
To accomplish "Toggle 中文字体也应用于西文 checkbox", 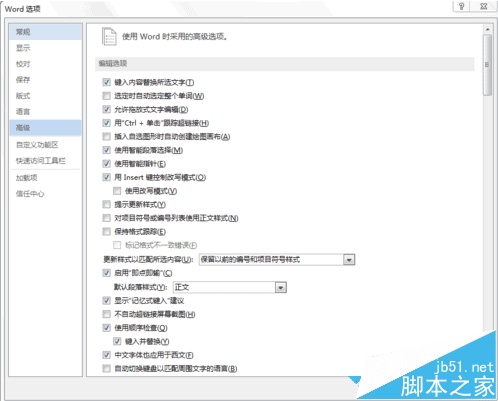I will (x=106, y=355).
